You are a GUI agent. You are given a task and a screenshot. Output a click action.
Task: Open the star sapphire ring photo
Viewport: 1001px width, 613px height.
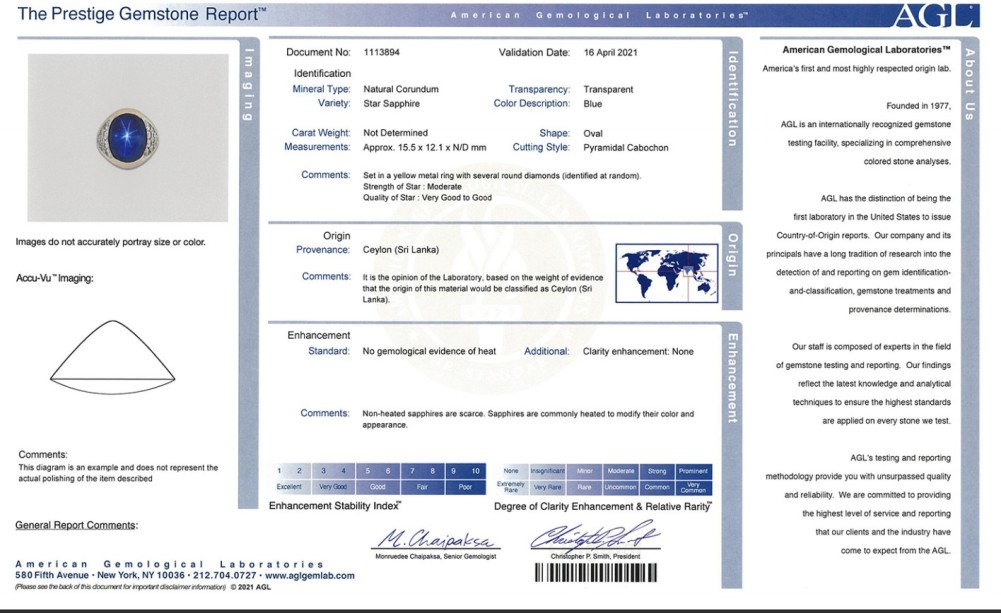128,137
